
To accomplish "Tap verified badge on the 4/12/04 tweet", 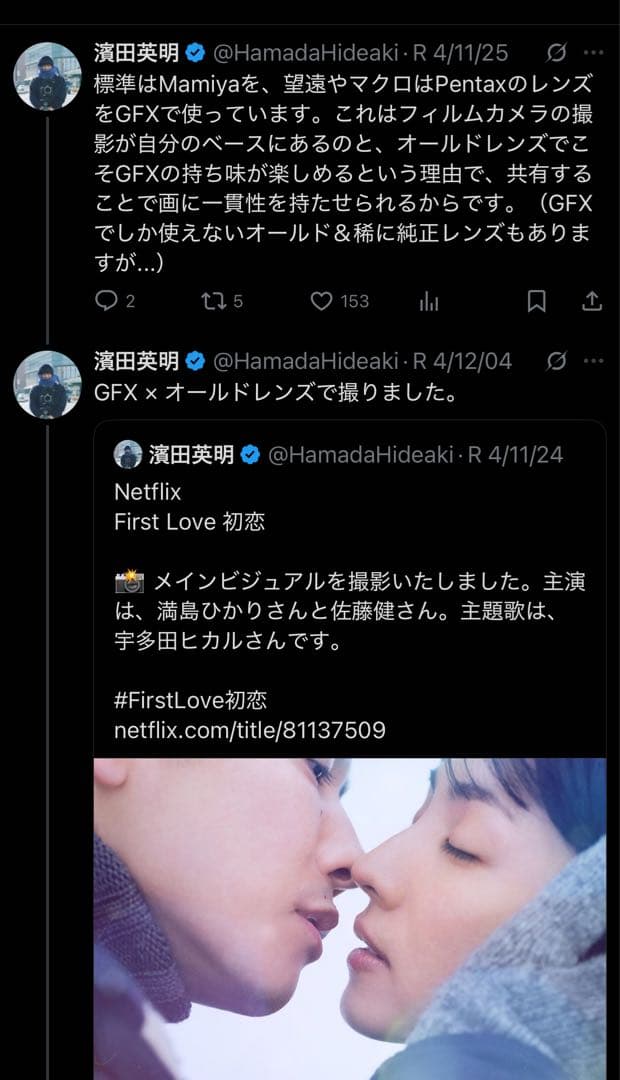I will (196, 361).
